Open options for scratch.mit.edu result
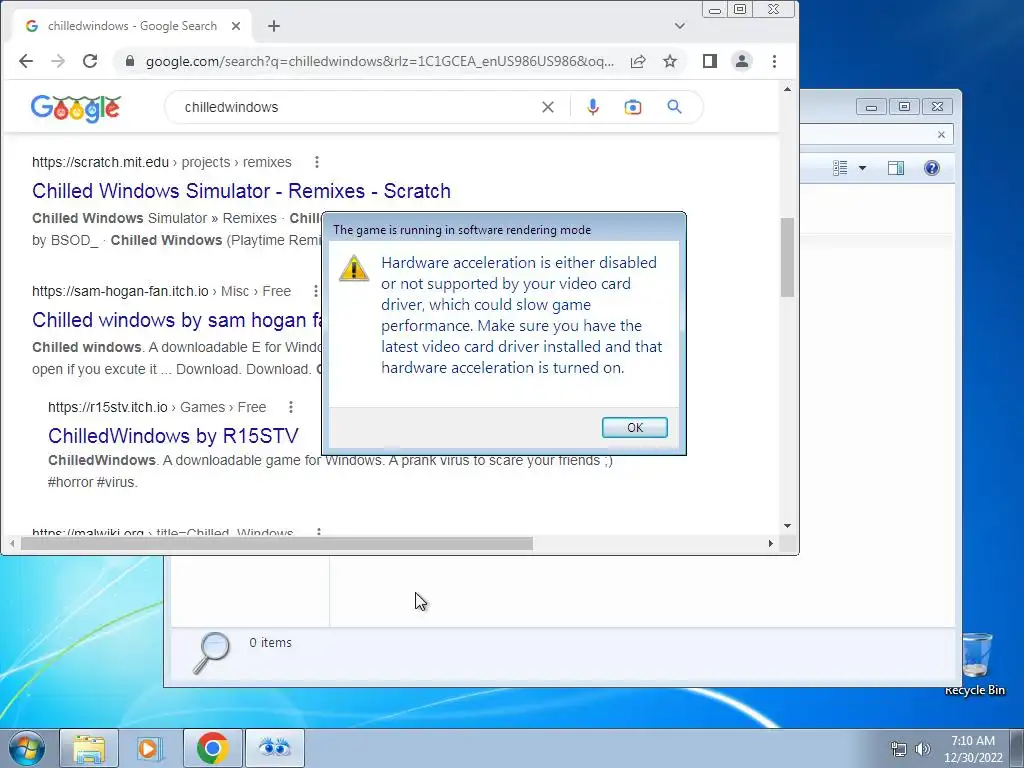 317,162
